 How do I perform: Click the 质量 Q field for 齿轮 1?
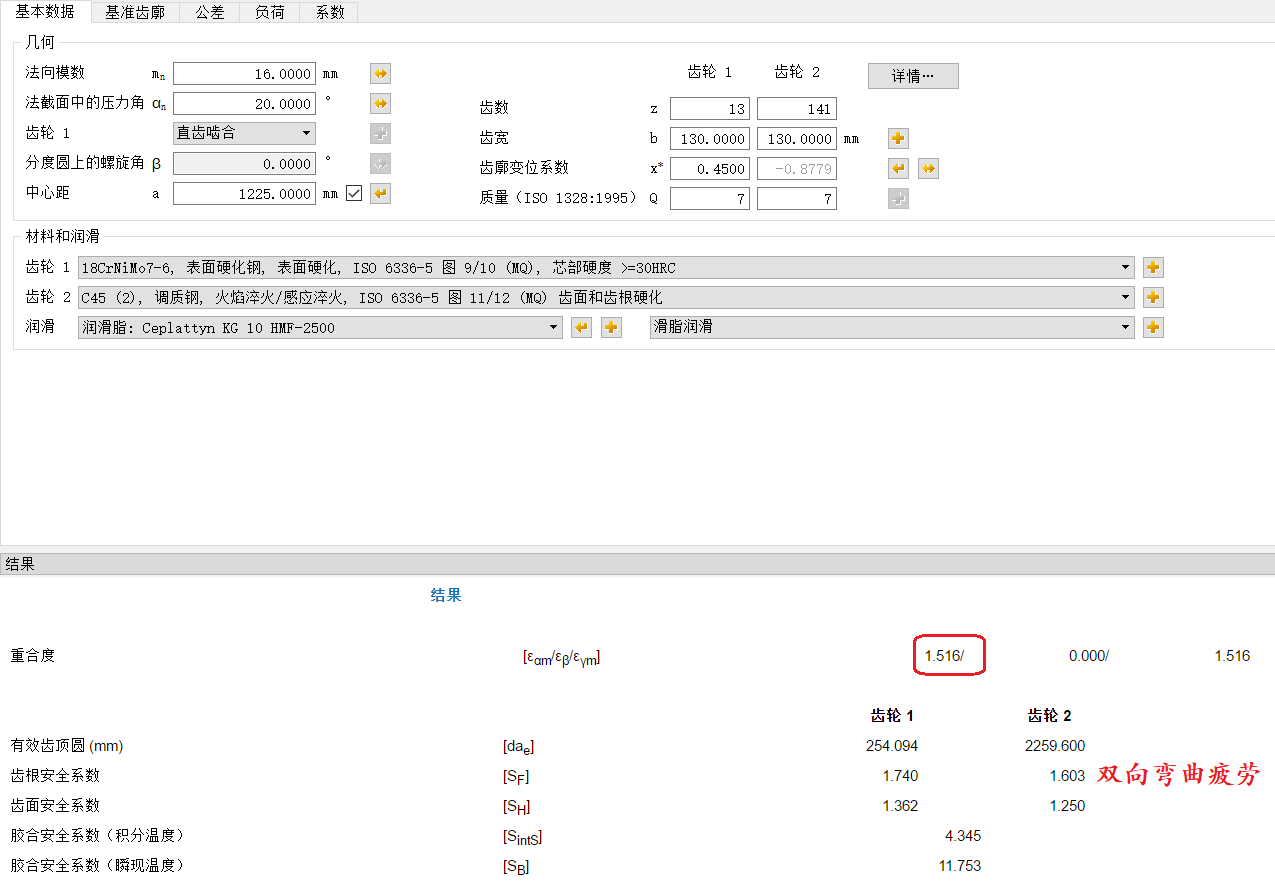710,199
